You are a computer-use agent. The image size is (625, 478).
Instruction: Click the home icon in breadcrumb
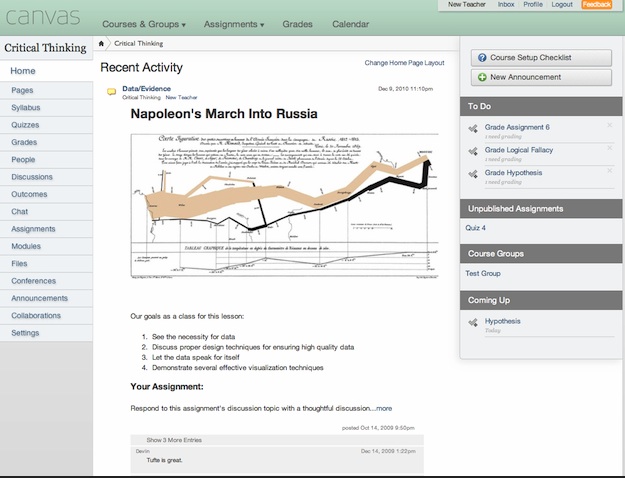pos(101,43)
